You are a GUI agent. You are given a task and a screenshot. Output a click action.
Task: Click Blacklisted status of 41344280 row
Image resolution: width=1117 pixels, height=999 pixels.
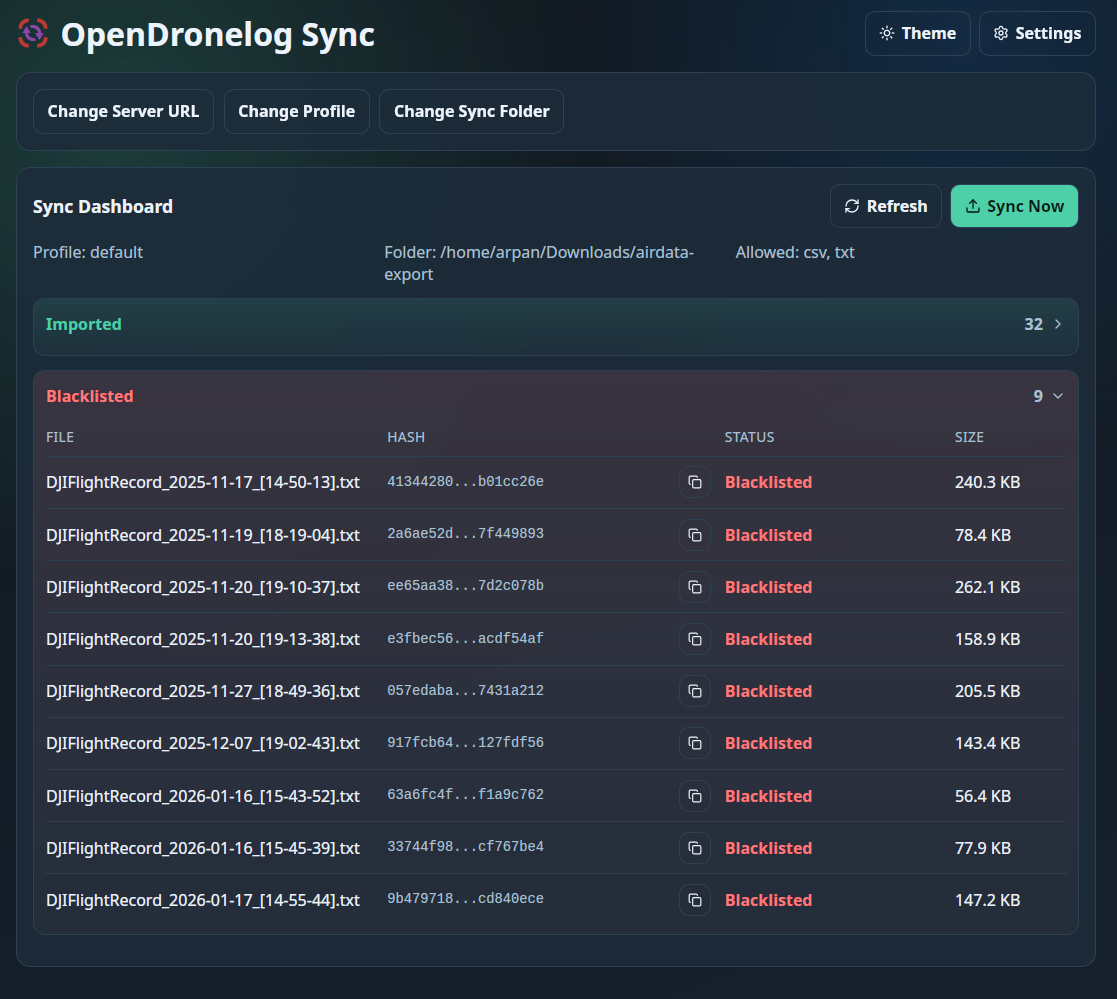coord(769,482)
